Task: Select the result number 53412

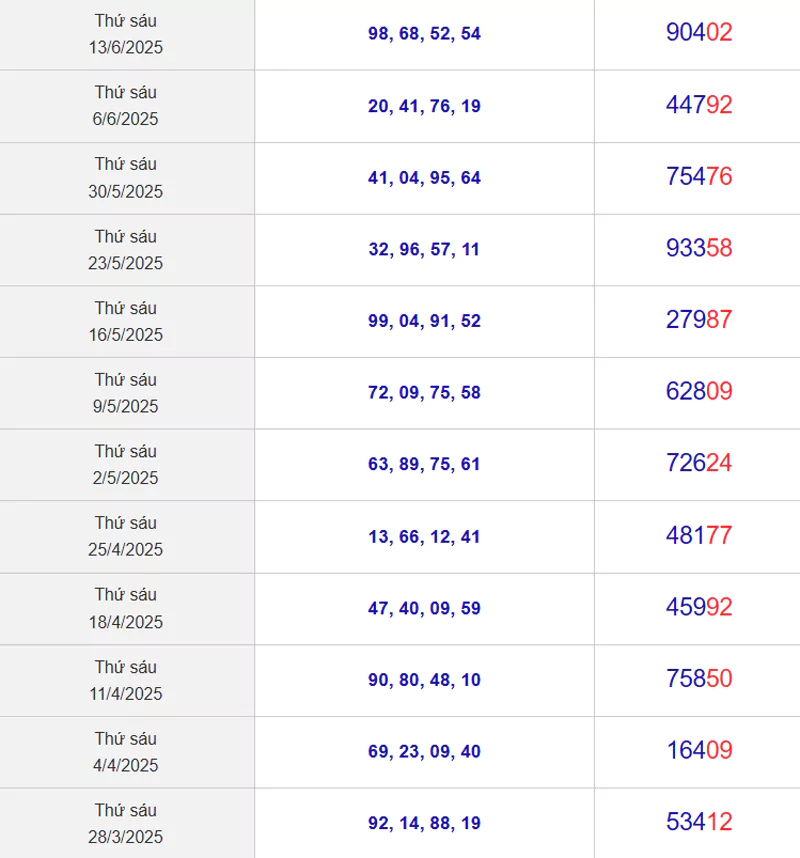Action: (x=699, y=823)
